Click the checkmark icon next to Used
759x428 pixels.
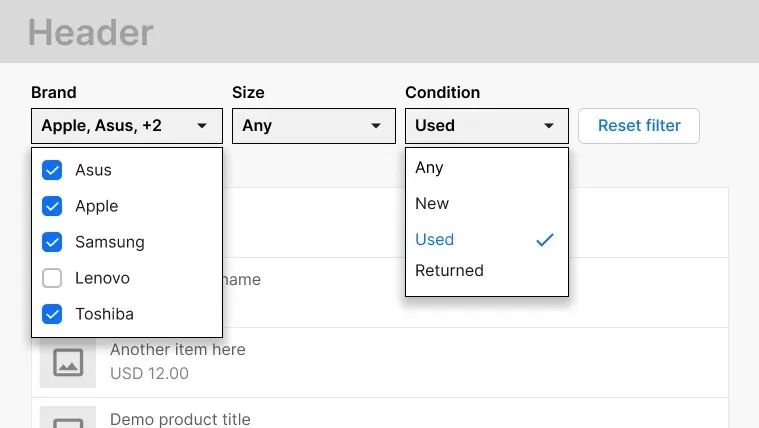pyautogui.click(x=545, y=239)
